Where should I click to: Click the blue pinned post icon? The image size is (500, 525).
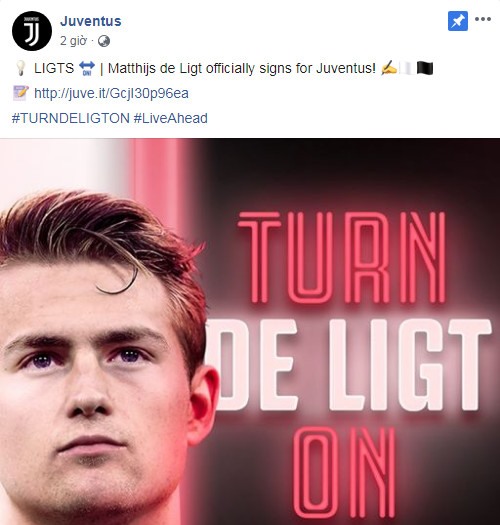(458, 21)
